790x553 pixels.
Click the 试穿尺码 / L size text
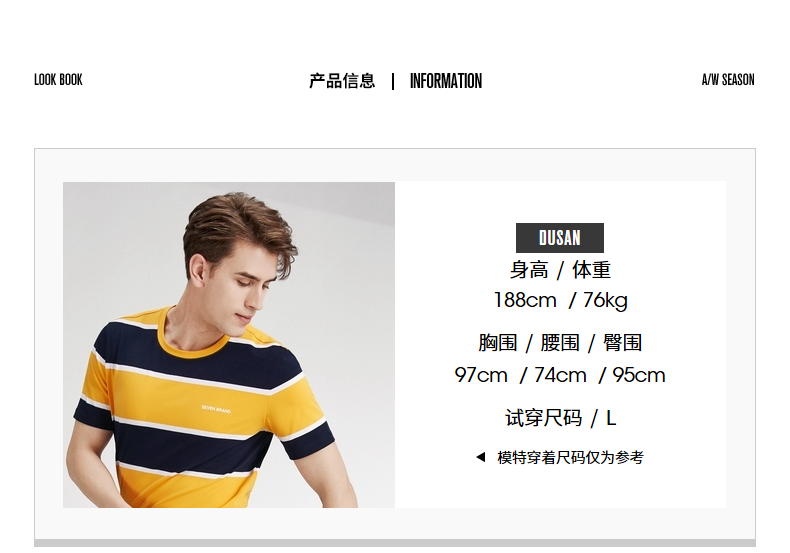560,418
